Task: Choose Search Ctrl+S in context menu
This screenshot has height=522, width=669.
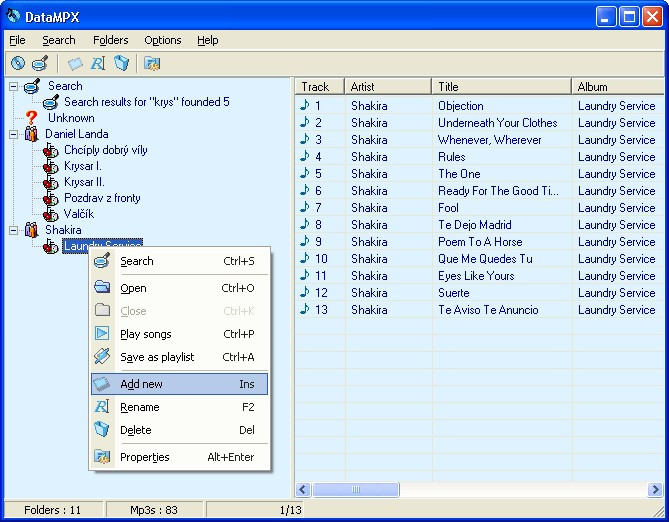Action: click(179, 261)
